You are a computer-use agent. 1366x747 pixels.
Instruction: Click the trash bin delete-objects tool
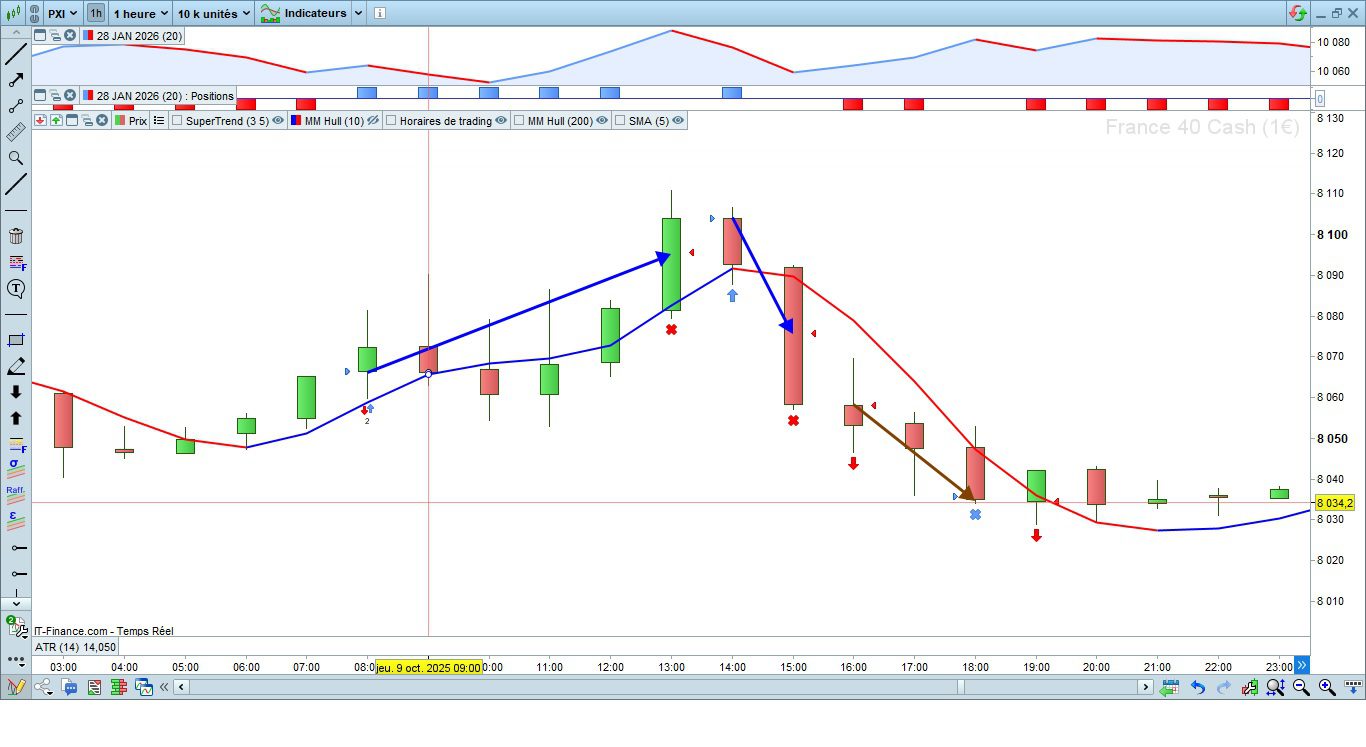(x=16, y=236)
